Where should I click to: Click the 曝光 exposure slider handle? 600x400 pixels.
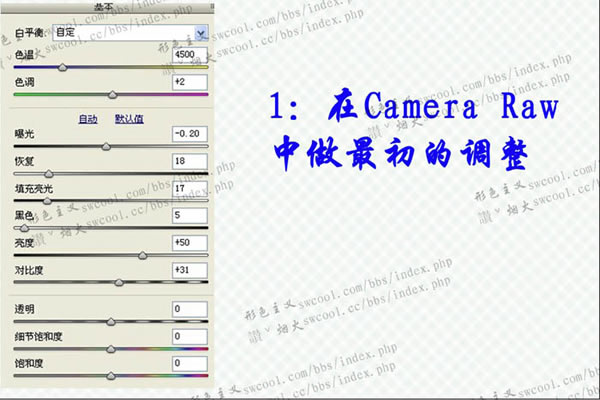[106, 147]
